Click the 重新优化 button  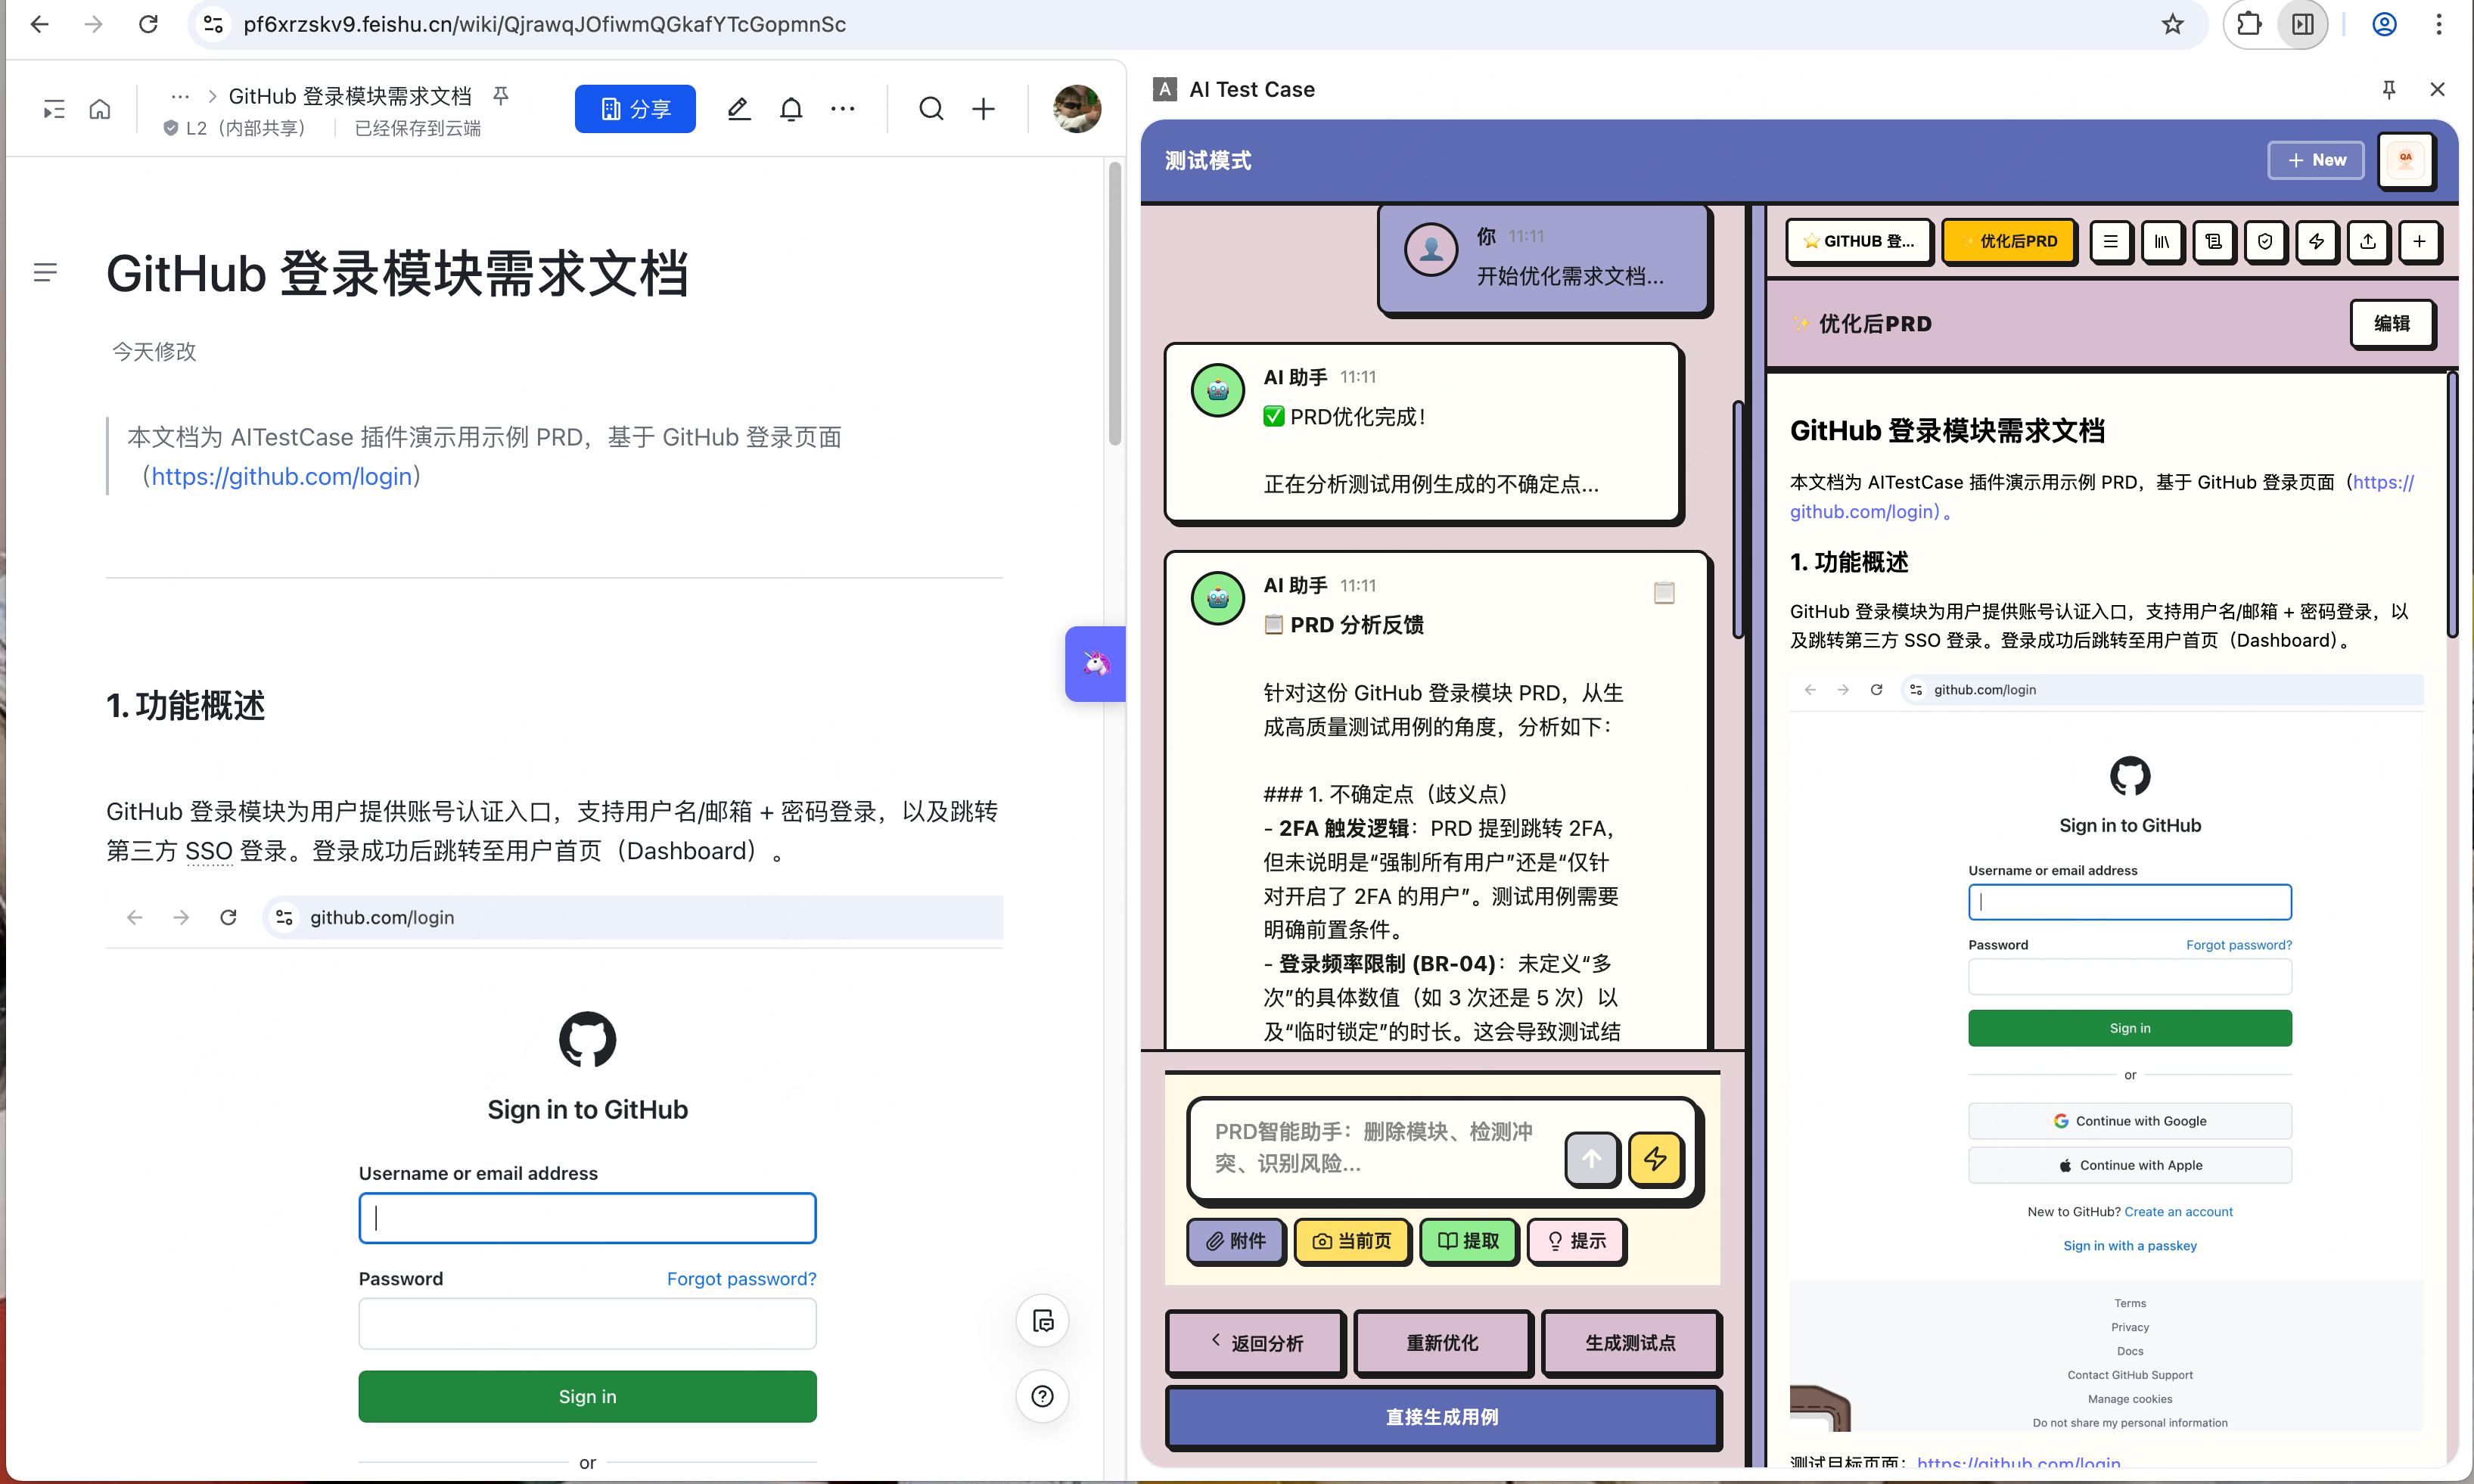1442,1343
